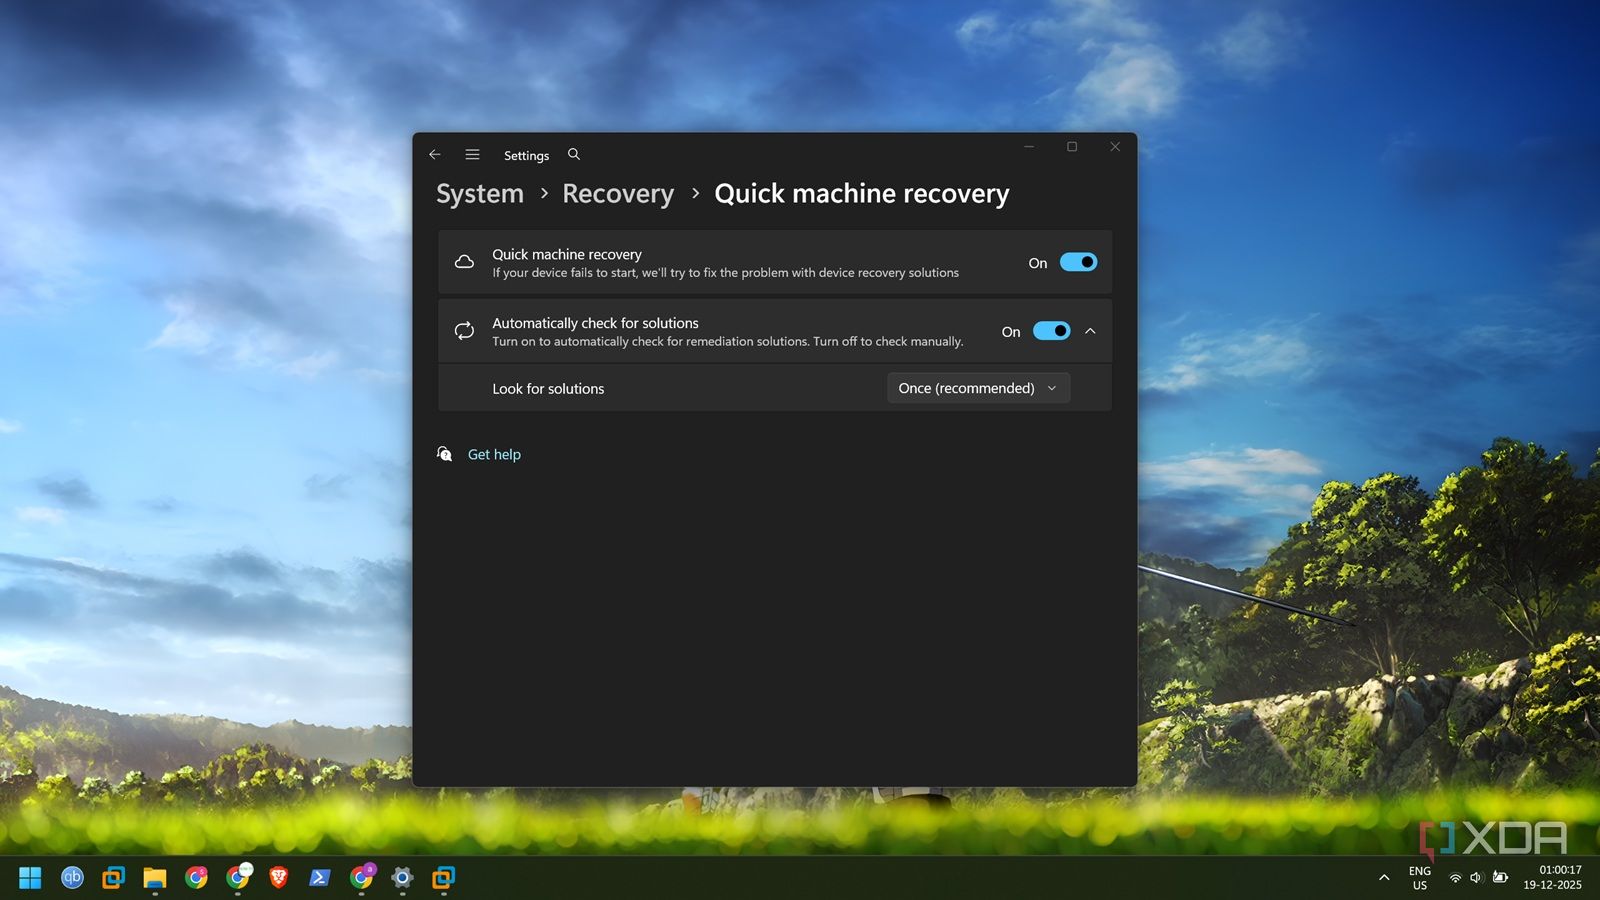Launch Brave browser from the taskbar
The width and height of the screenshot is (1600, 900).
click(278, 878)
